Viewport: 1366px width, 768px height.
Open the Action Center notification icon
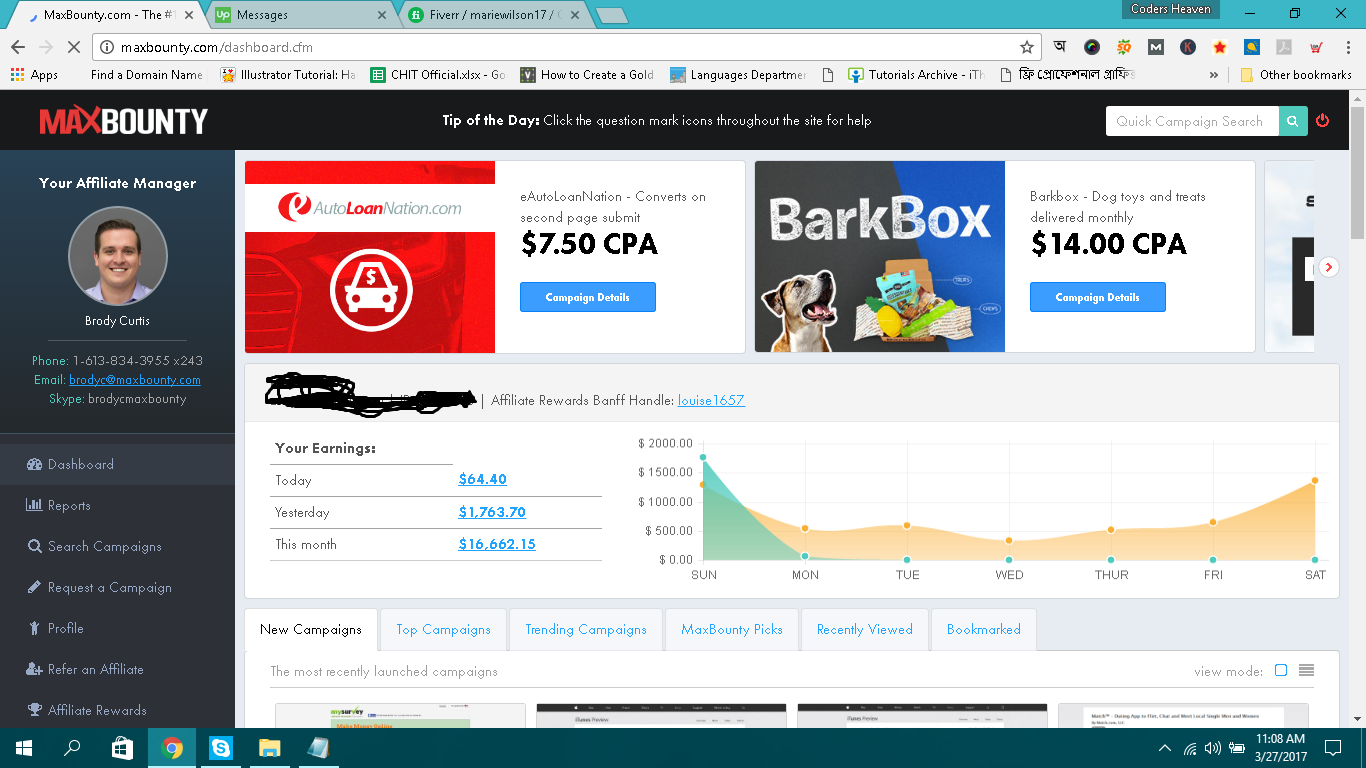coord(1333,748)
